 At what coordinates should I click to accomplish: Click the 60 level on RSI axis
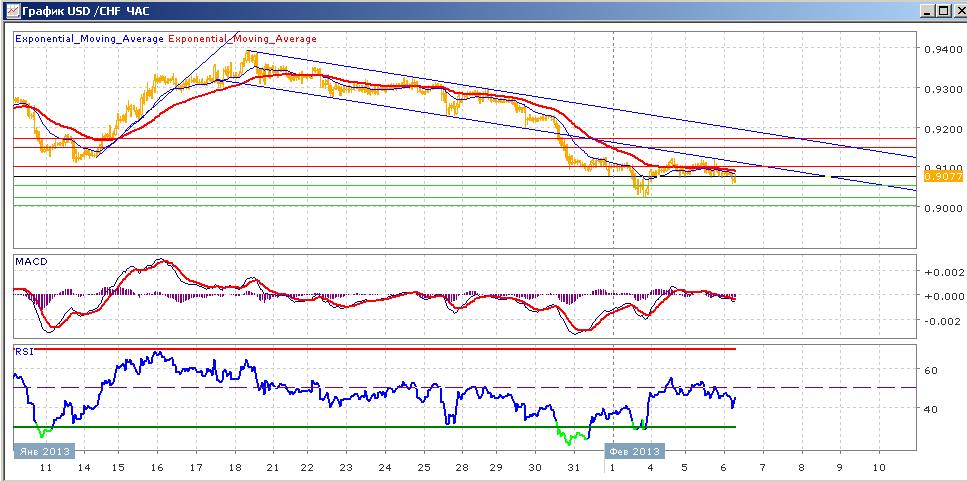[x=931, y=371]
